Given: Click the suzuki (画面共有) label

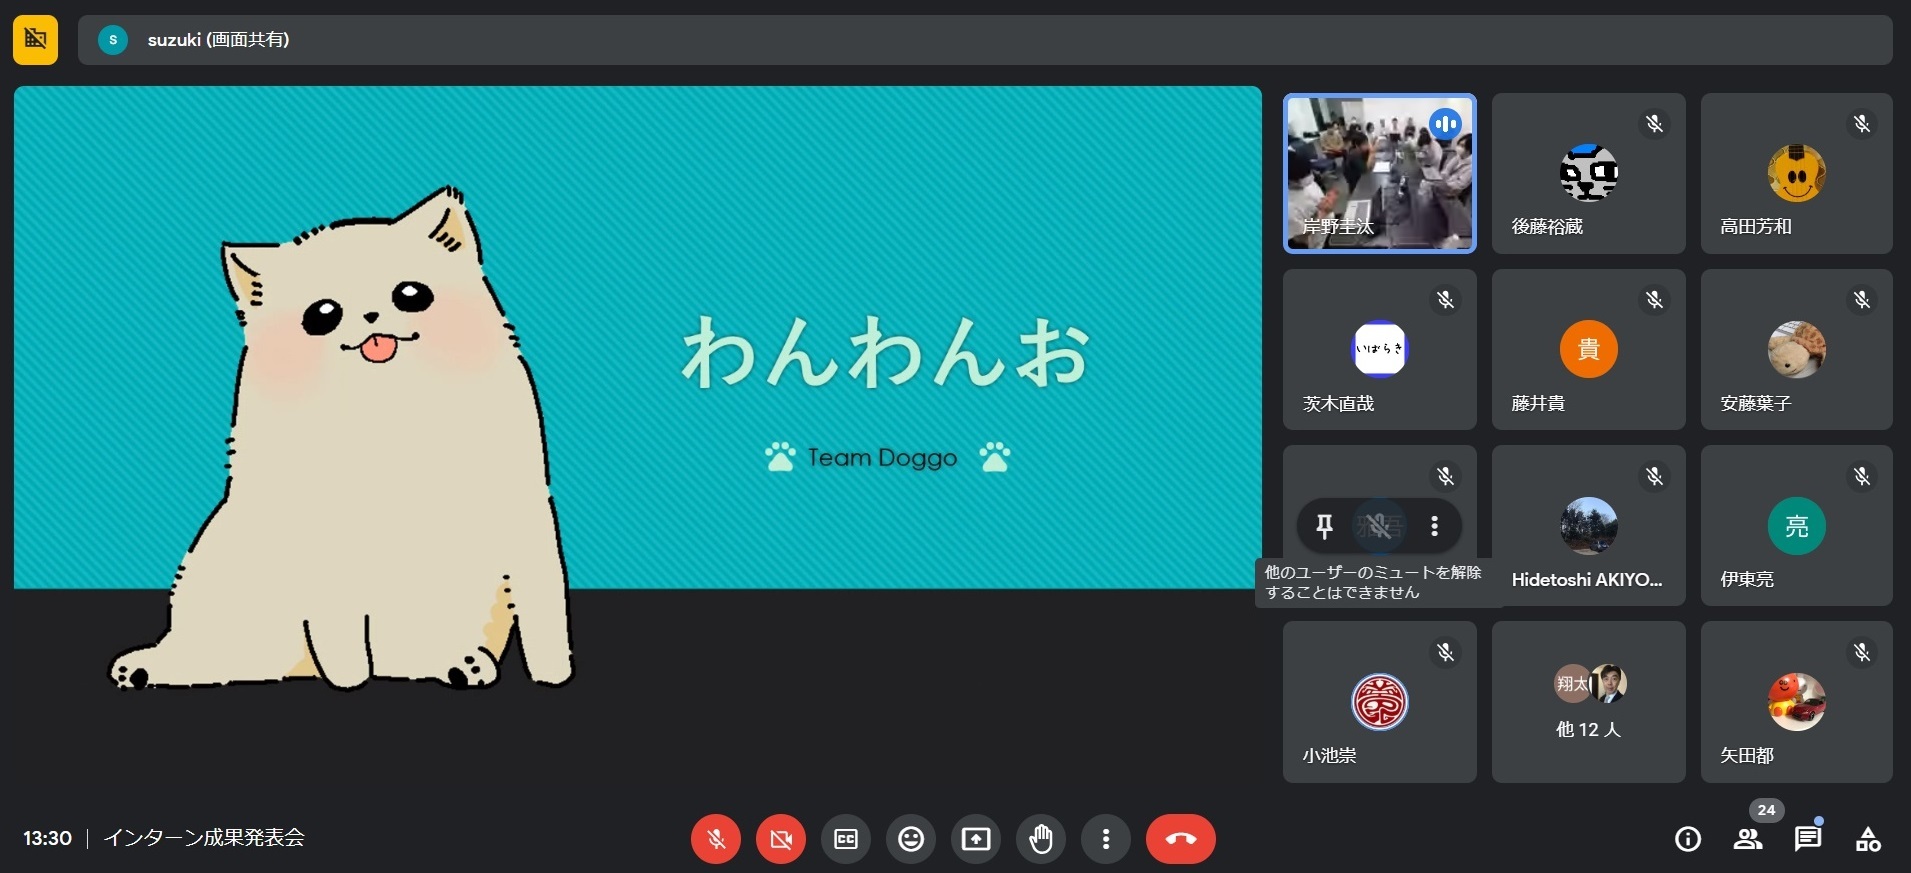Looking at the screenshot, I should coord(219,40).
